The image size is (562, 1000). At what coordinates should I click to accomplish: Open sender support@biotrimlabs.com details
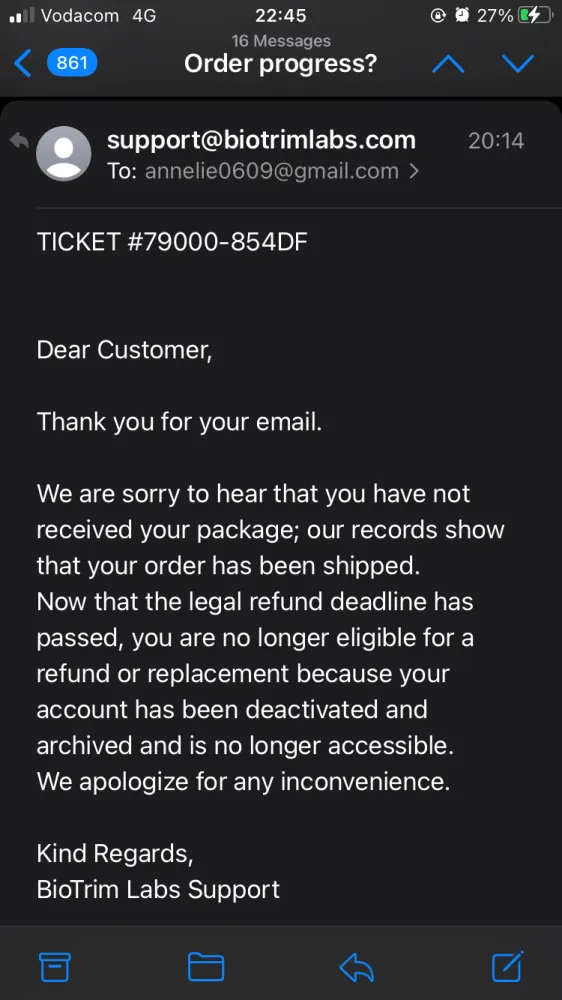click(261, 140)
